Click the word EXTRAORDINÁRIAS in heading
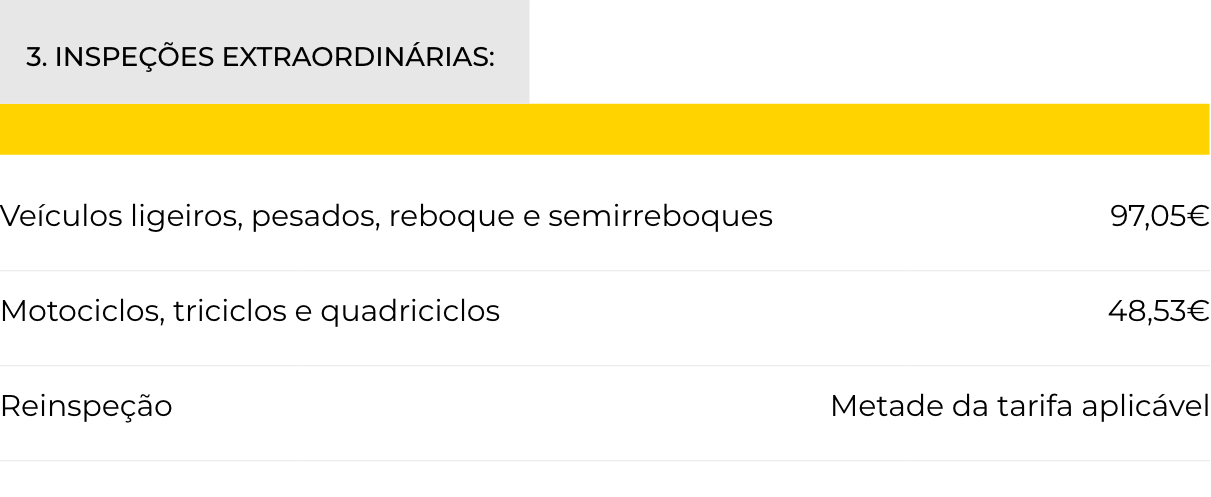Viewport: 1211px width, 497px height. point(358,58)
